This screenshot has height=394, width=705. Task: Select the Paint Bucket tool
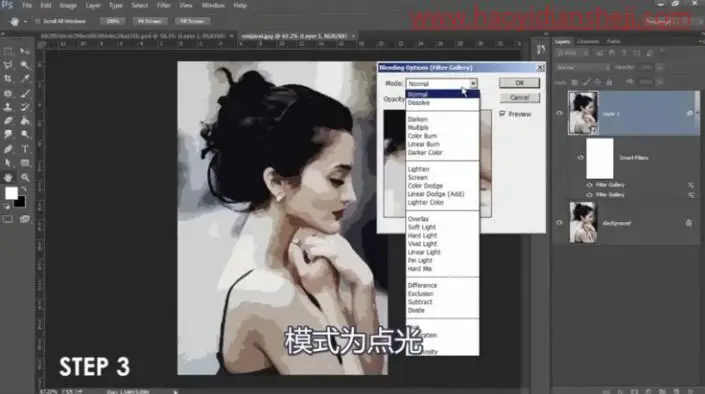[25, 121]
